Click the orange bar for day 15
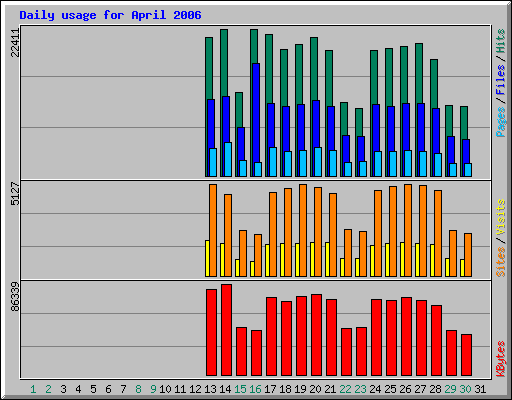512x400 pixels. [x=243, y=253]
